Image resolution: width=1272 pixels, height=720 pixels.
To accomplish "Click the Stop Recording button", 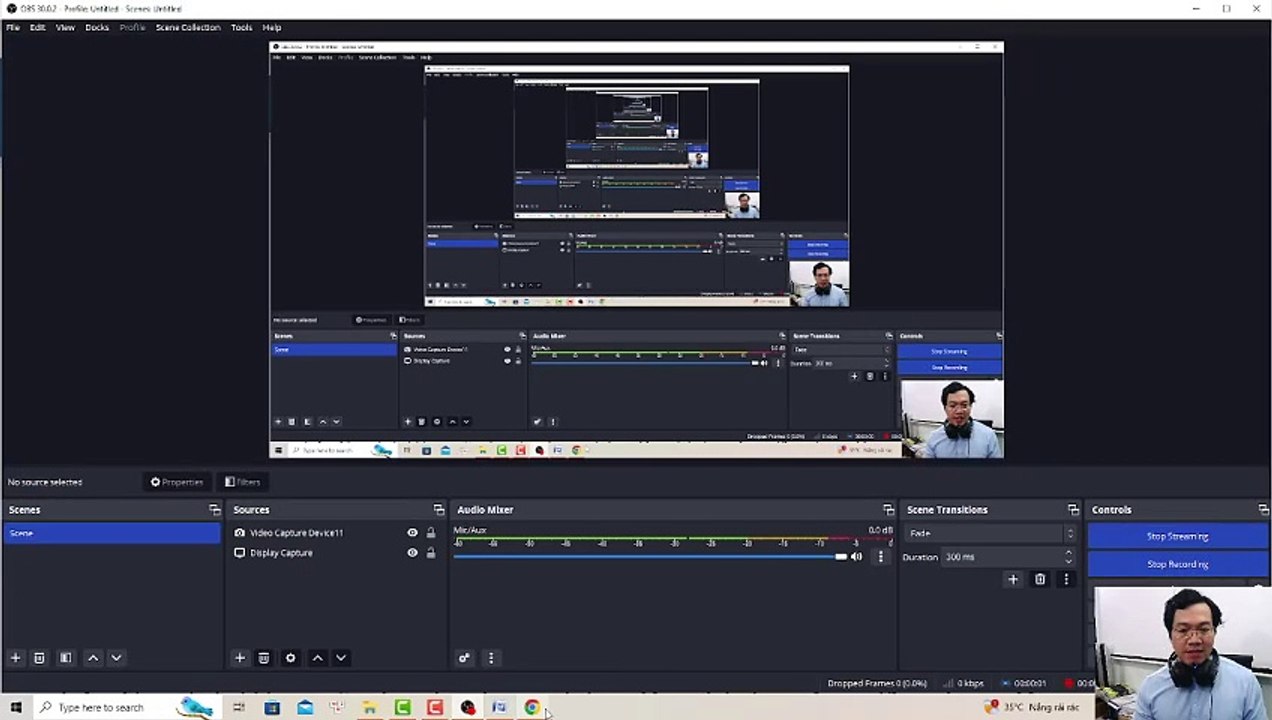I will click(1177, 564).
